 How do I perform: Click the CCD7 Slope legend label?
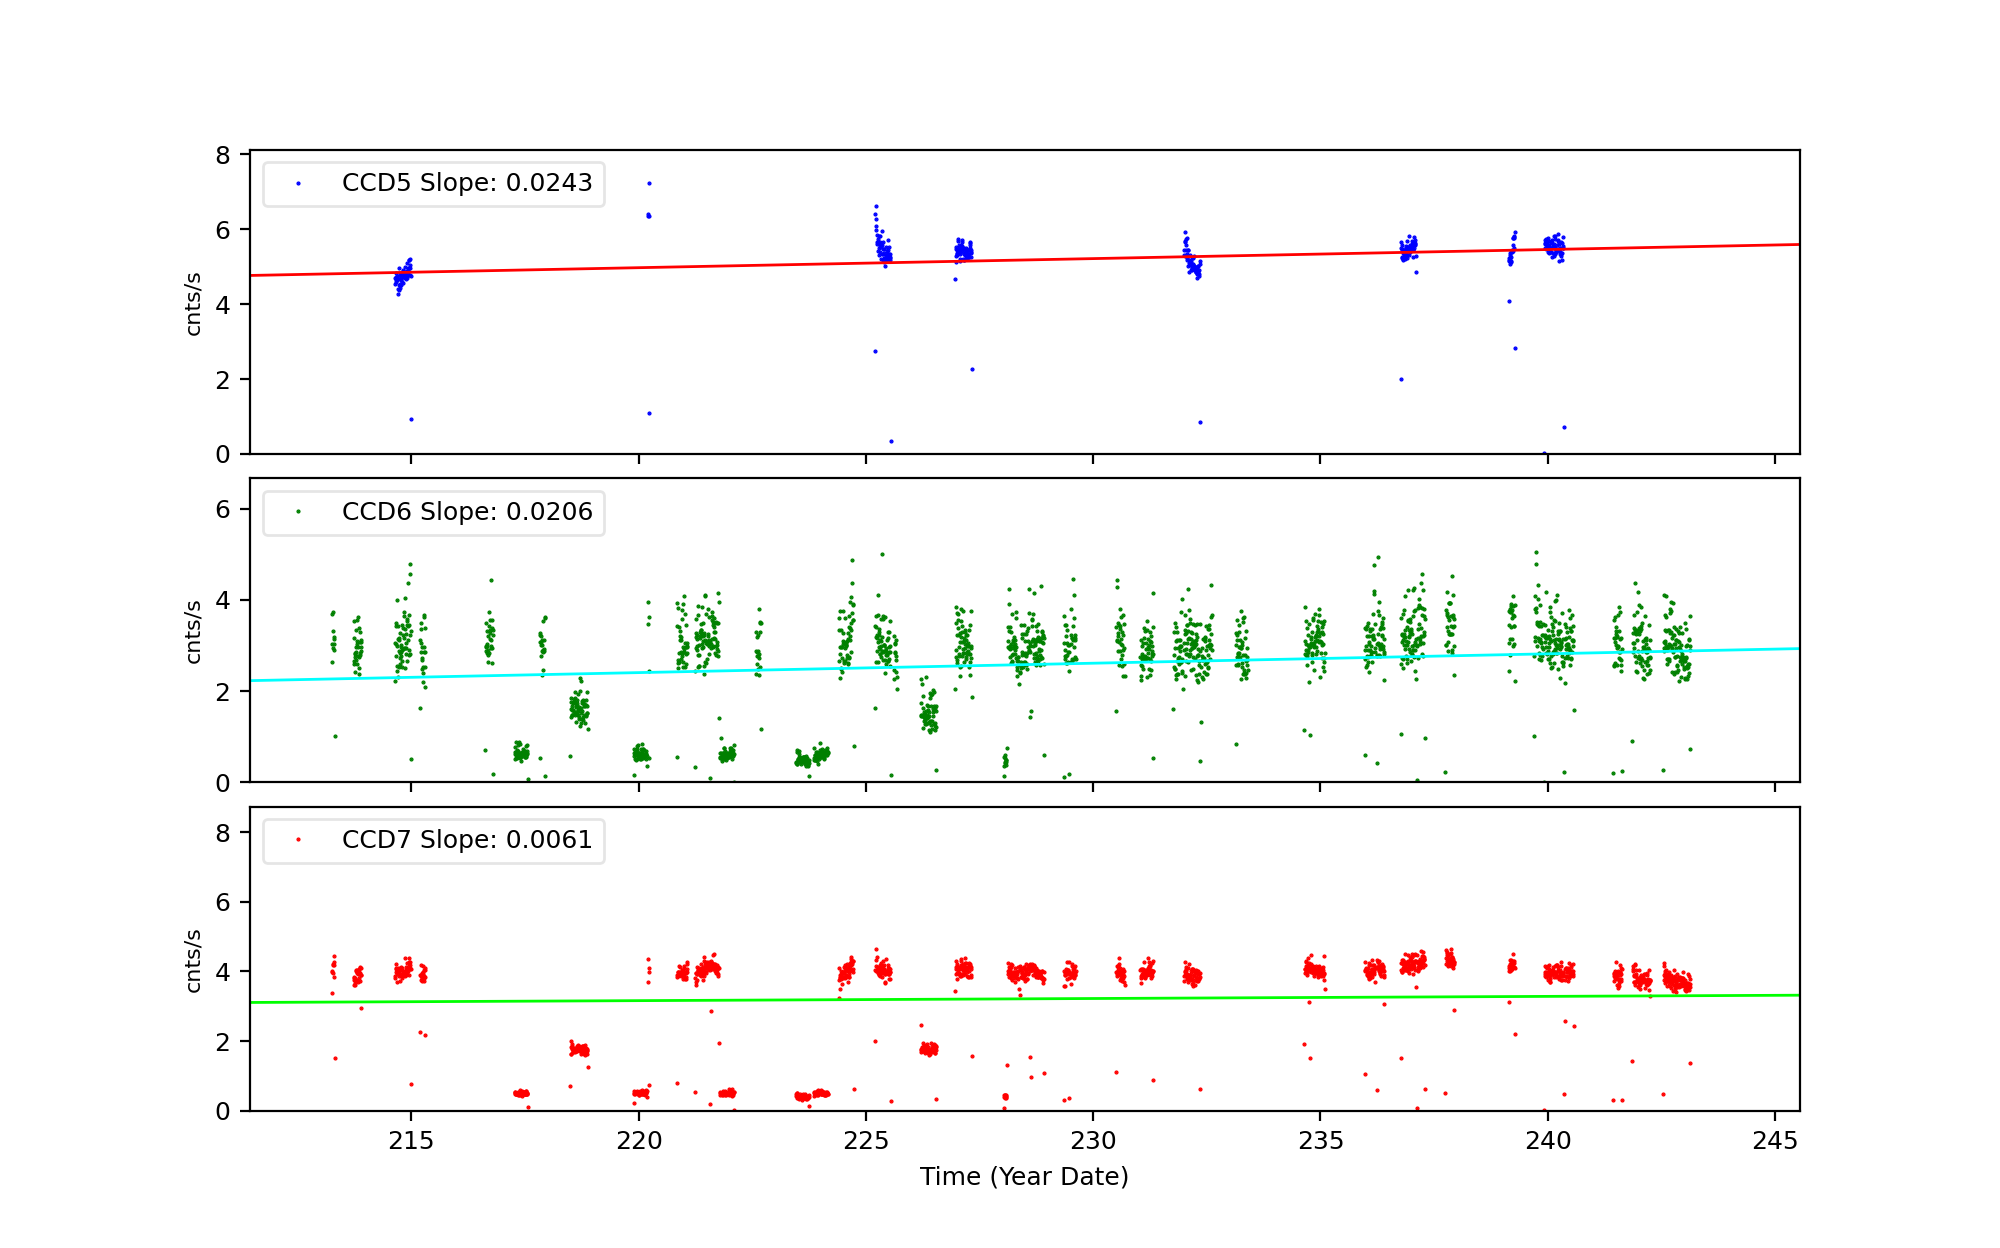pyautogui.click(x=467, y=840)
